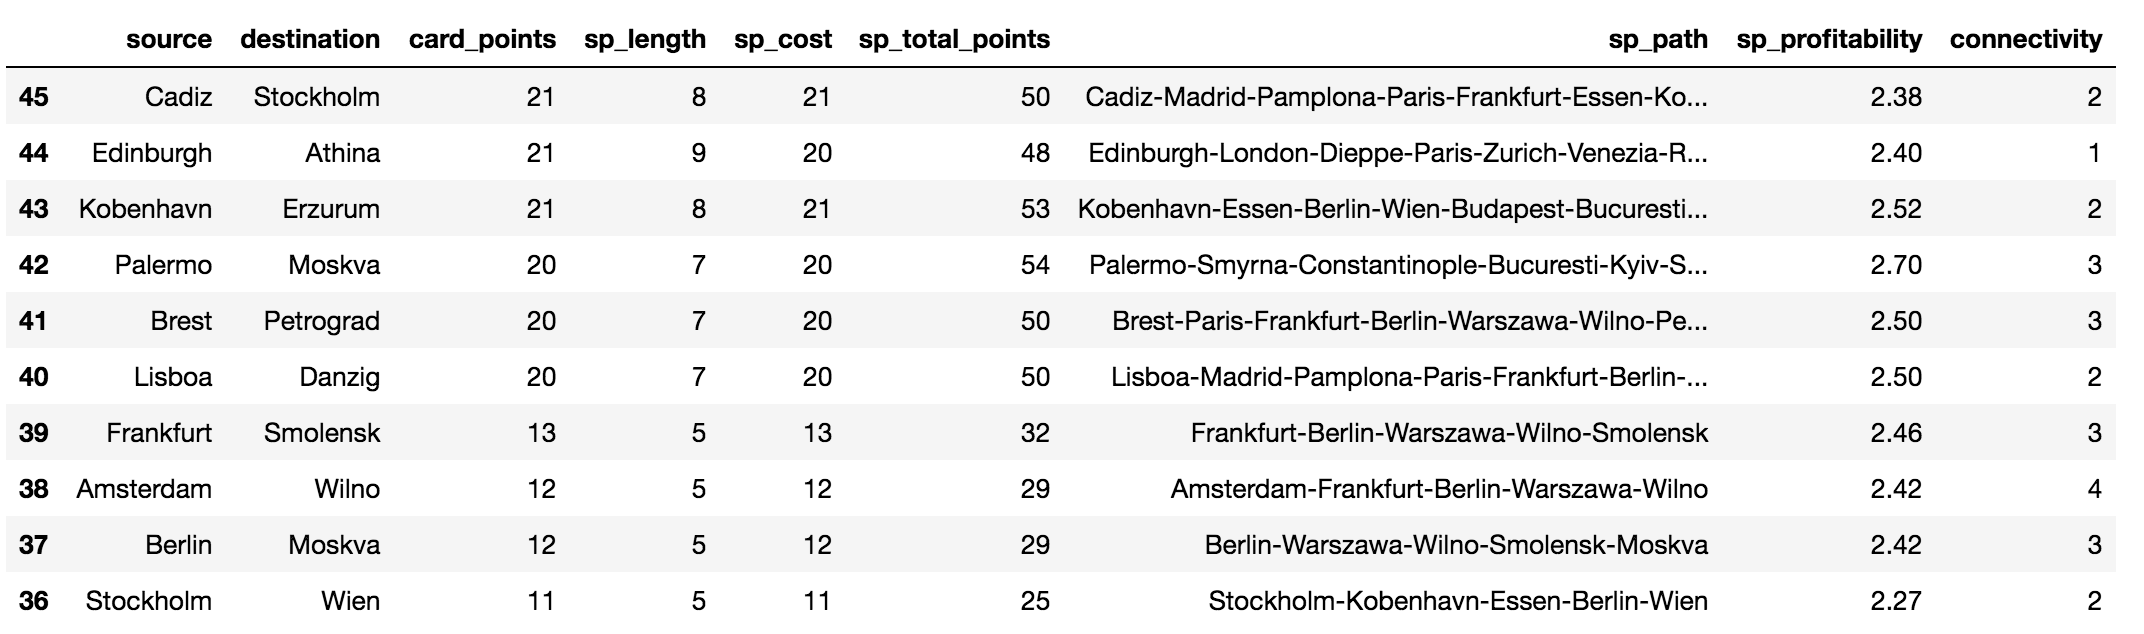Click the source column header
Image resolution: width=2144 pixels, height=634 pixels.
(168, 39)
